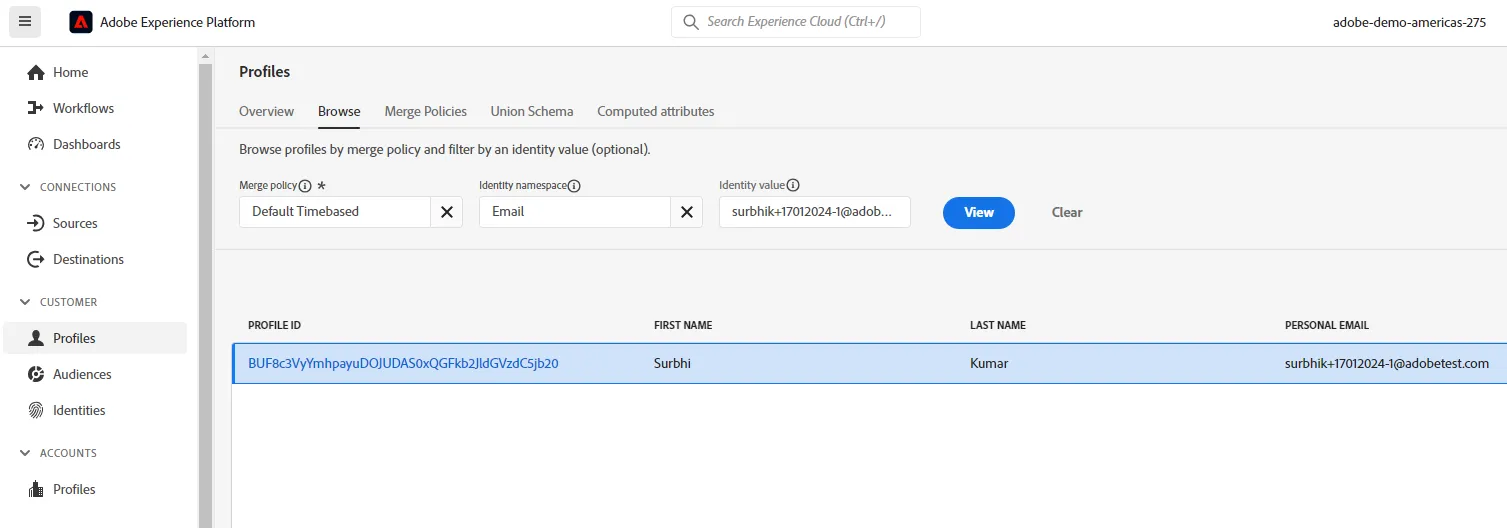Open the hamburger navigation menu
Image resolution: width=1507 pixels, height=528 pixels.
point(25,21)
